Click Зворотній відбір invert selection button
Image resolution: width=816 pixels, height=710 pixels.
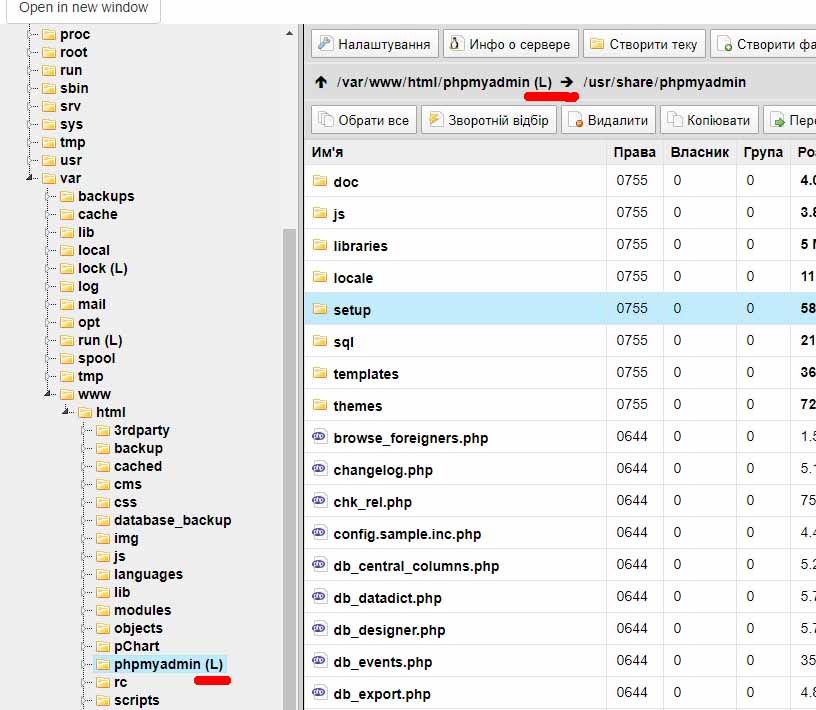pos(487,120)
